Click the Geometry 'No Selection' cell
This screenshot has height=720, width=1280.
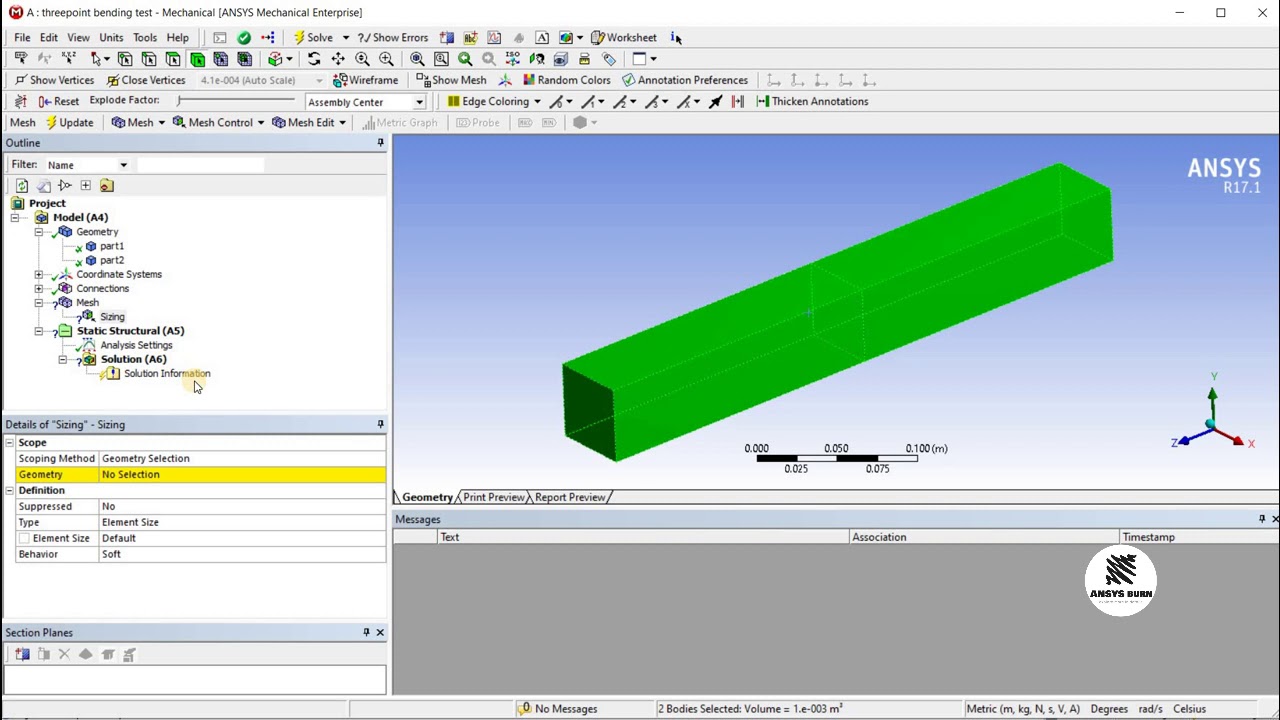[x=242, y=474]
